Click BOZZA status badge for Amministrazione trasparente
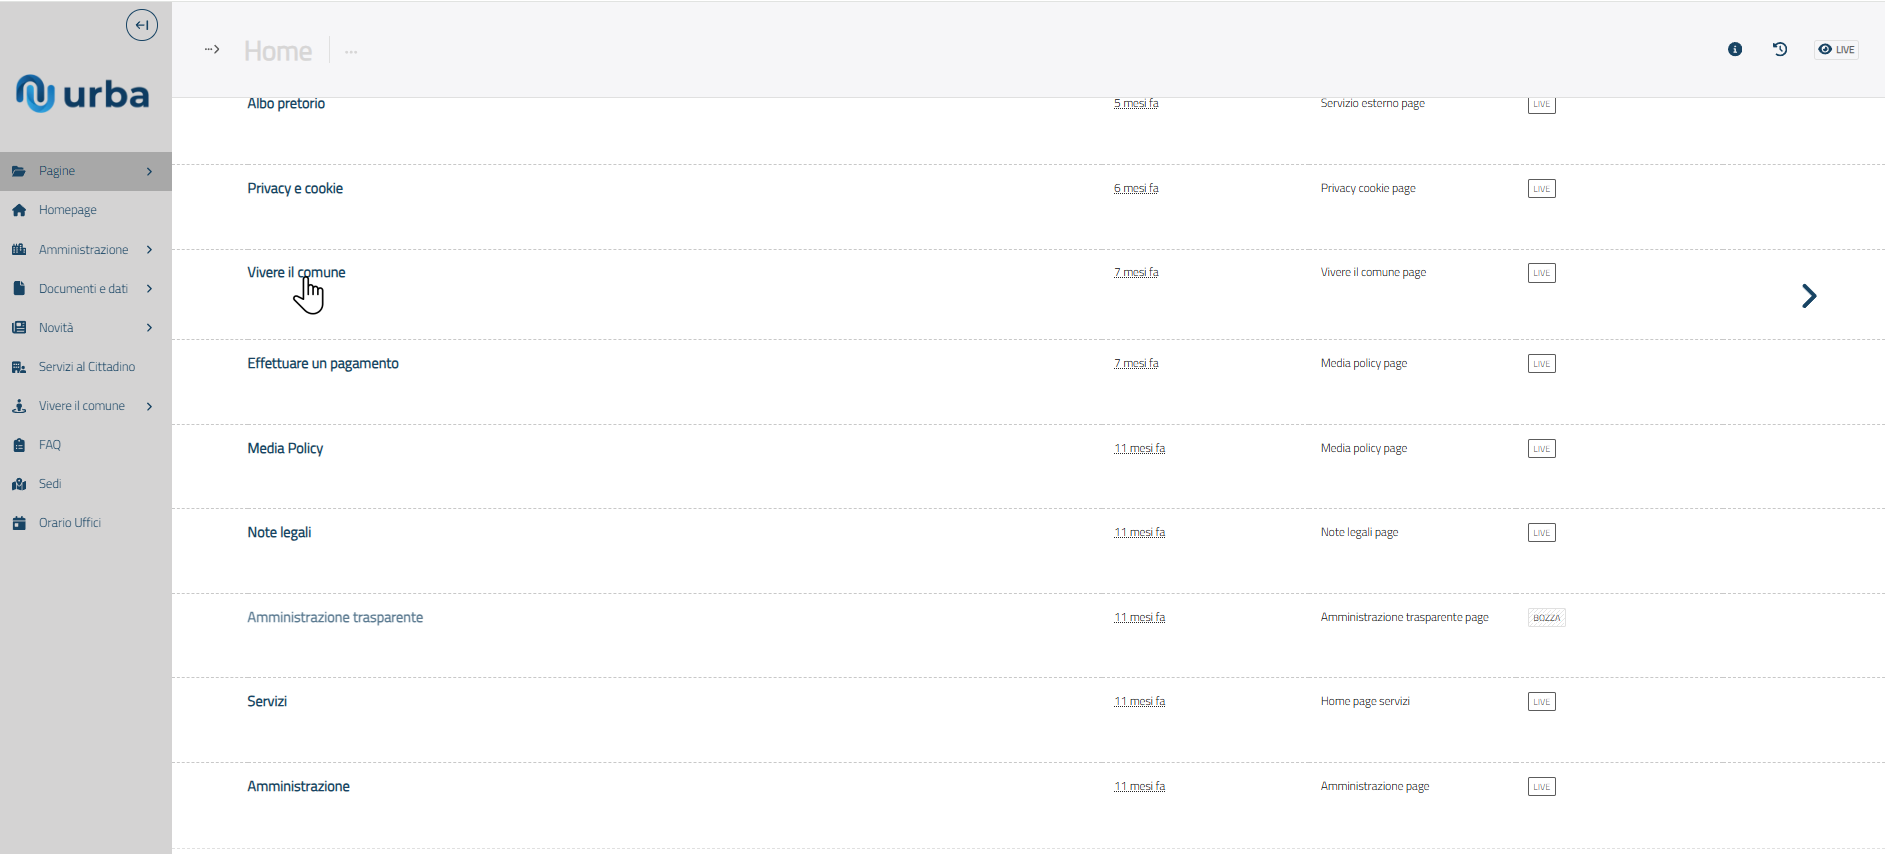This screenshot has height=854, width=1885. coord(1546,618)
